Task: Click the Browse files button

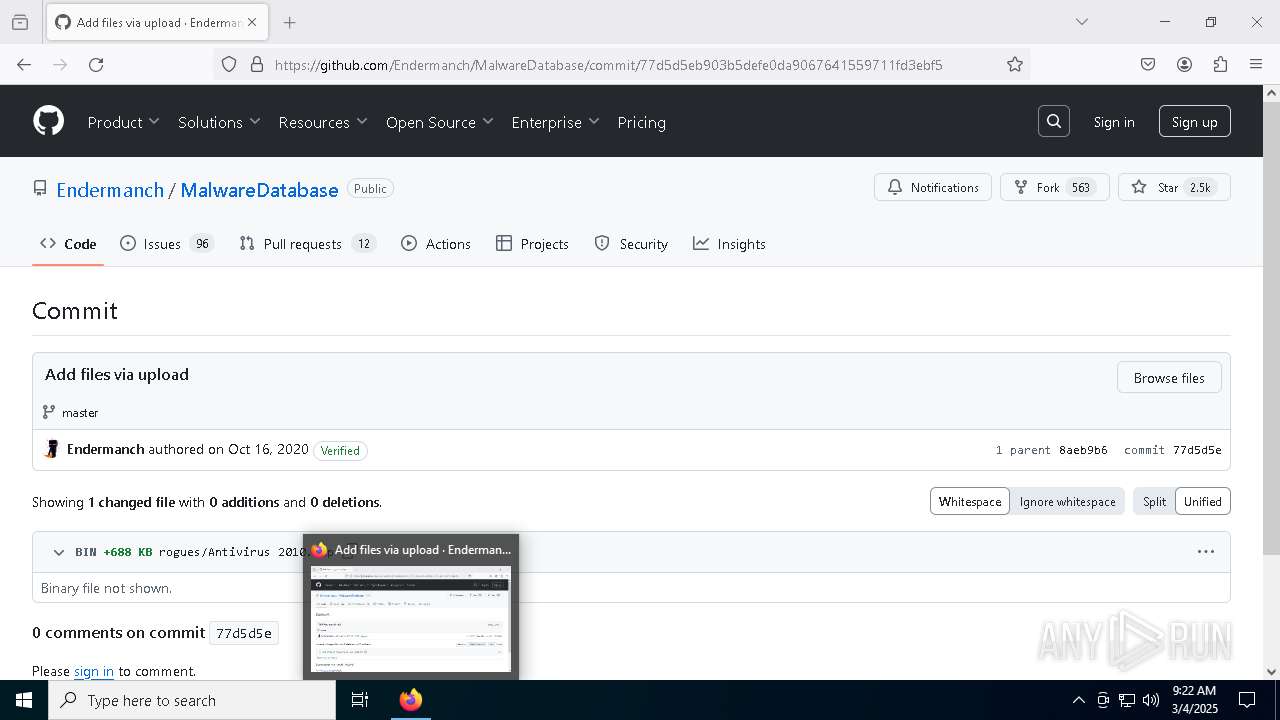Action: click(x=1169, y=378)
